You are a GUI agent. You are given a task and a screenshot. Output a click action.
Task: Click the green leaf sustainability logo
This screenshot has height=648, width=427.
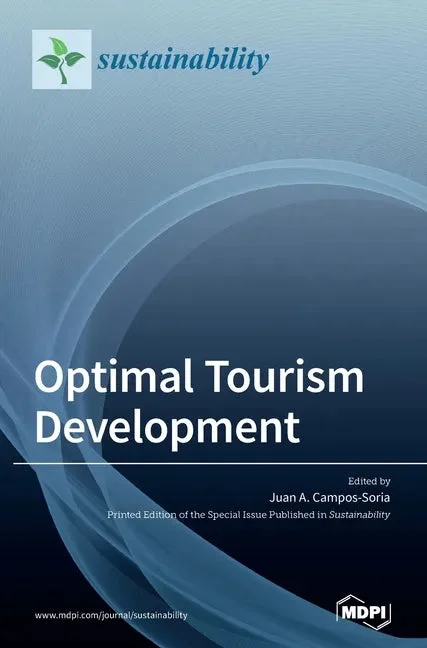(62, 60)
